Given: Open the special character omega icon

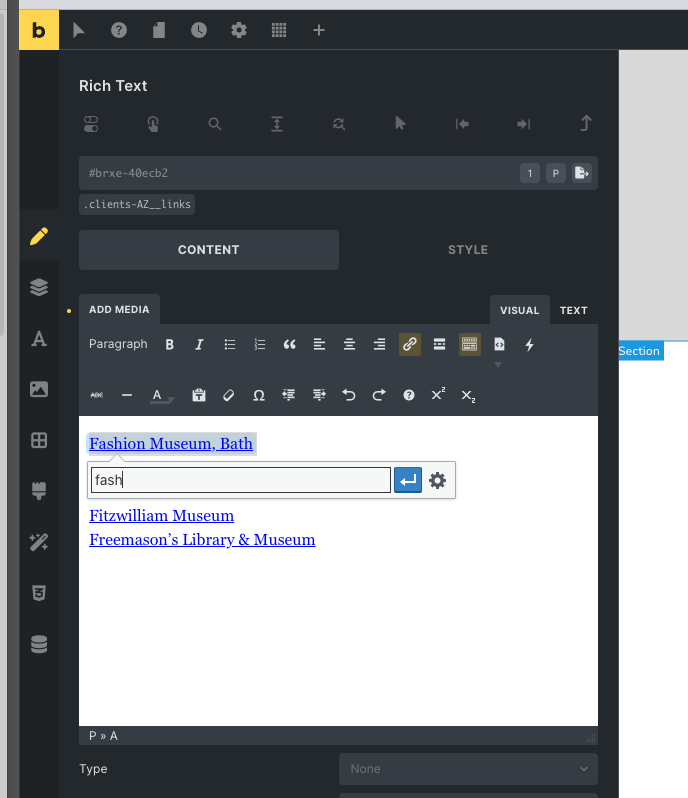Looking at the screenshot, I should [x=259, y=395].
